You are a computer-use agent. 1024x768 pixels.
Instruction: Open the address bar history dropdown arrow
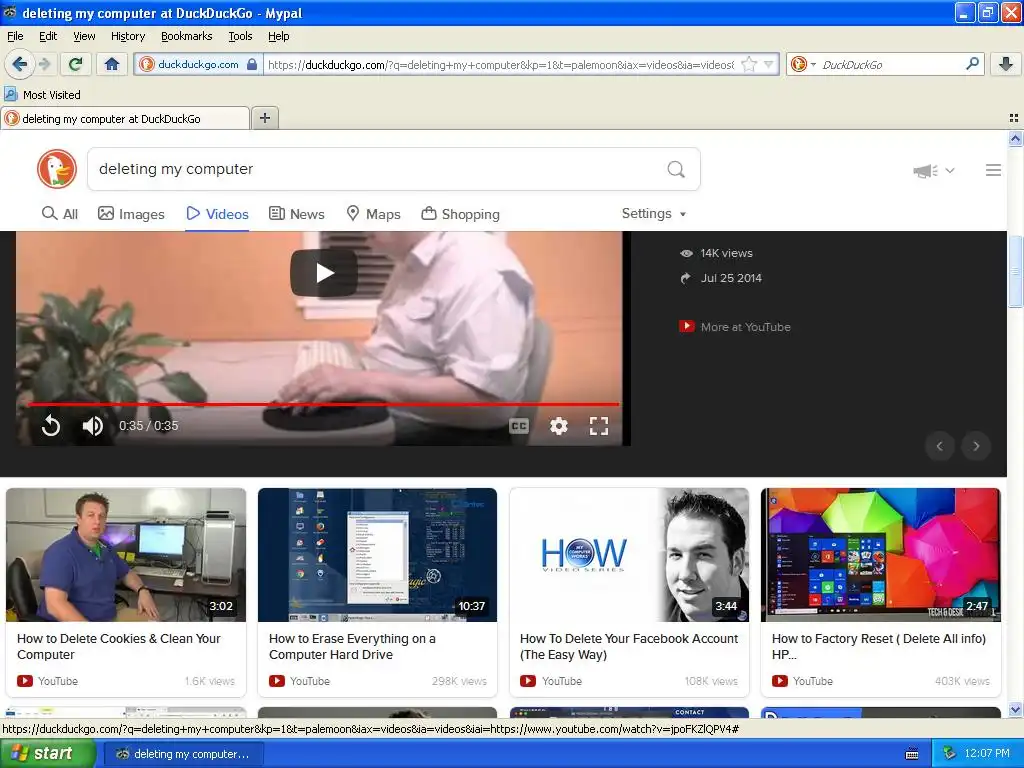tap(768, 64)
